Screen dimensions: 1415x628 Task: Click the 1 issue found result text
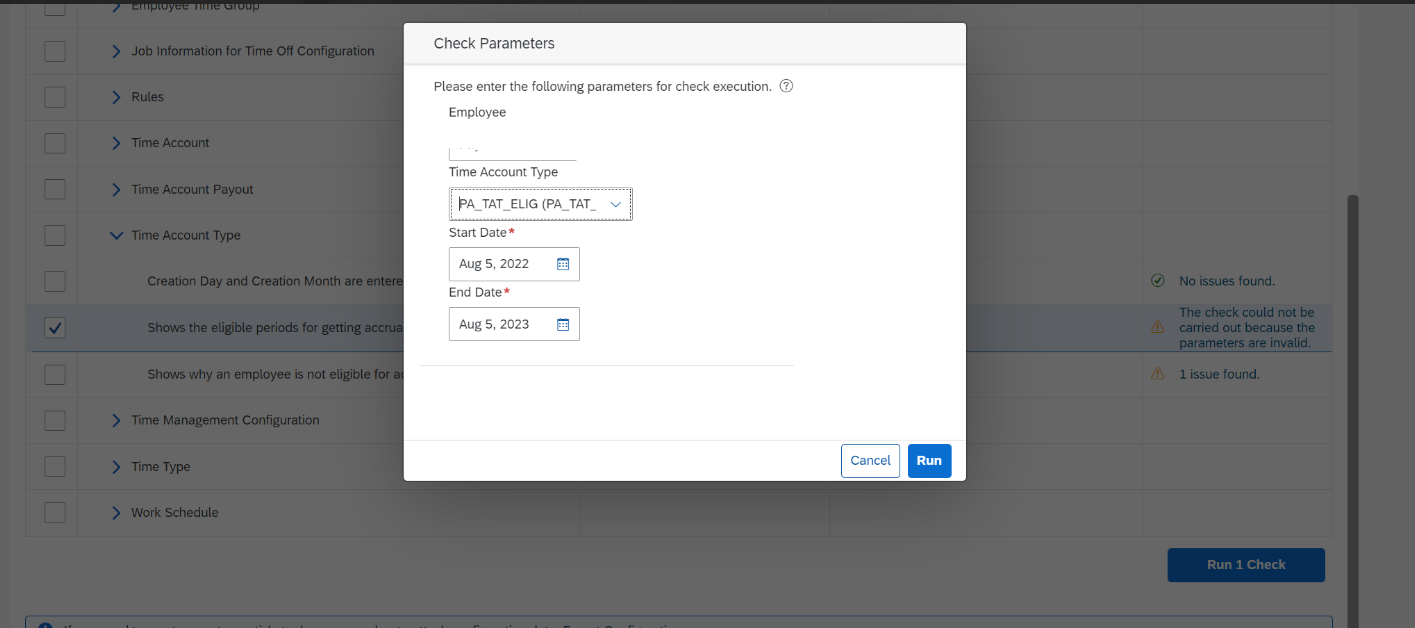[x=1219, y=374]
